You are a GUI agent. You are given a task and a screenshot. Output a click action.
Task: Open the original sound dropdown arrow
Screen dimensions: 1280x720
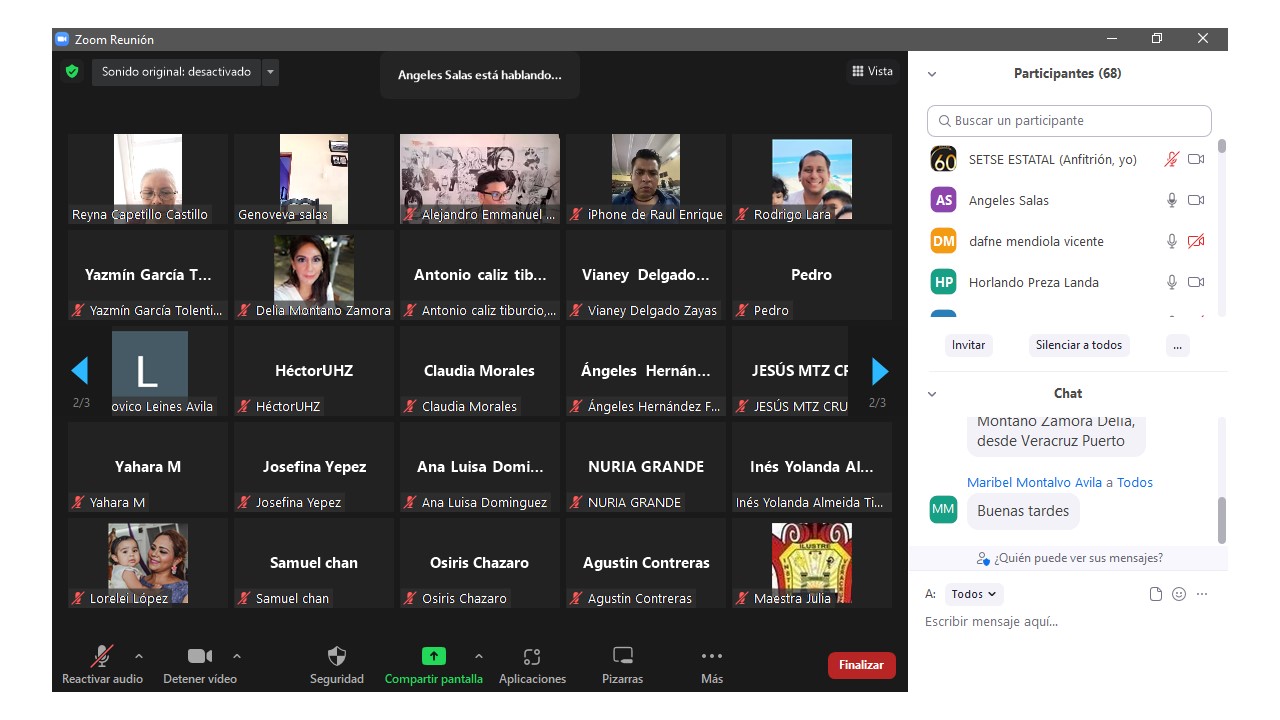(270, 72)
